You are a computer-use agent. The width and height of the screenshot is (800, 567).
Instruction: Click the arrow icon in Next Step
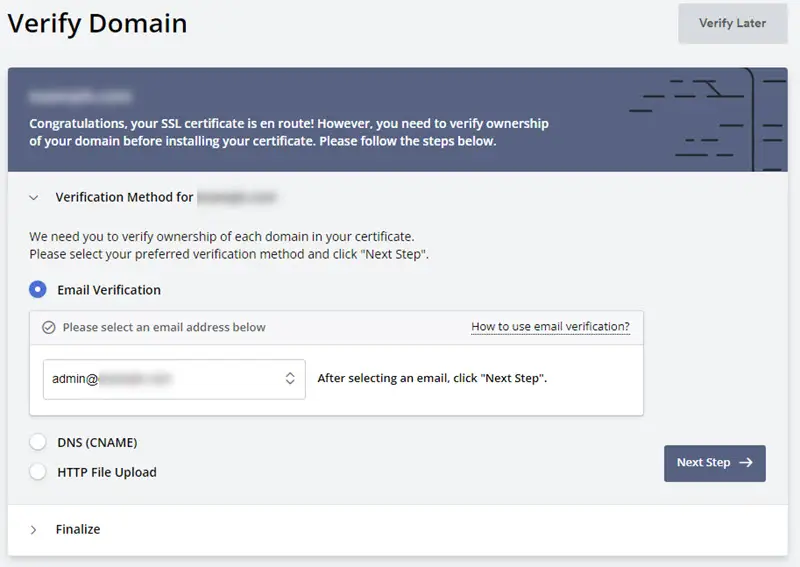pos(746,462)
